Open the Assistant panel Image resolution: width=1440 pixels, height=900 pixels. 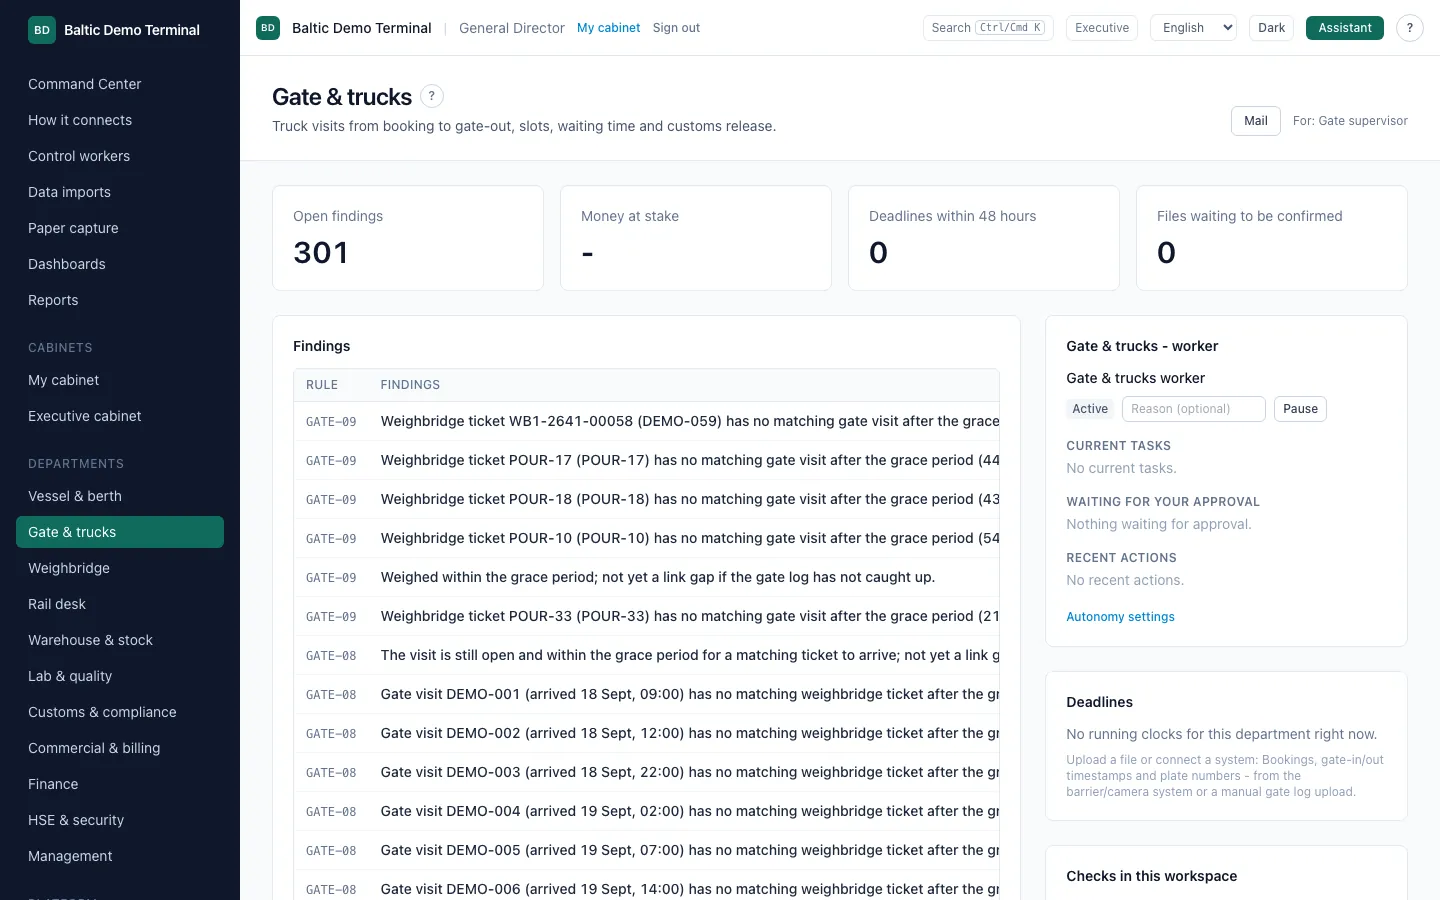point(1345,28)
